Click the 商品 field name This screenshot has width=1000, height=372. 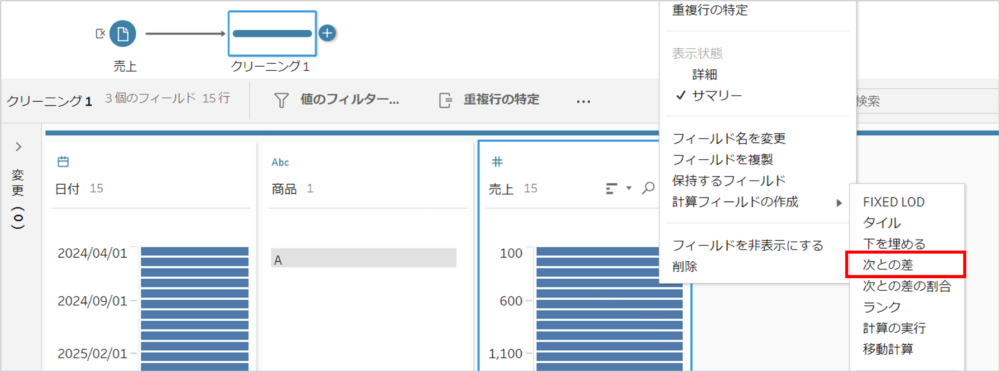[284, 188]
